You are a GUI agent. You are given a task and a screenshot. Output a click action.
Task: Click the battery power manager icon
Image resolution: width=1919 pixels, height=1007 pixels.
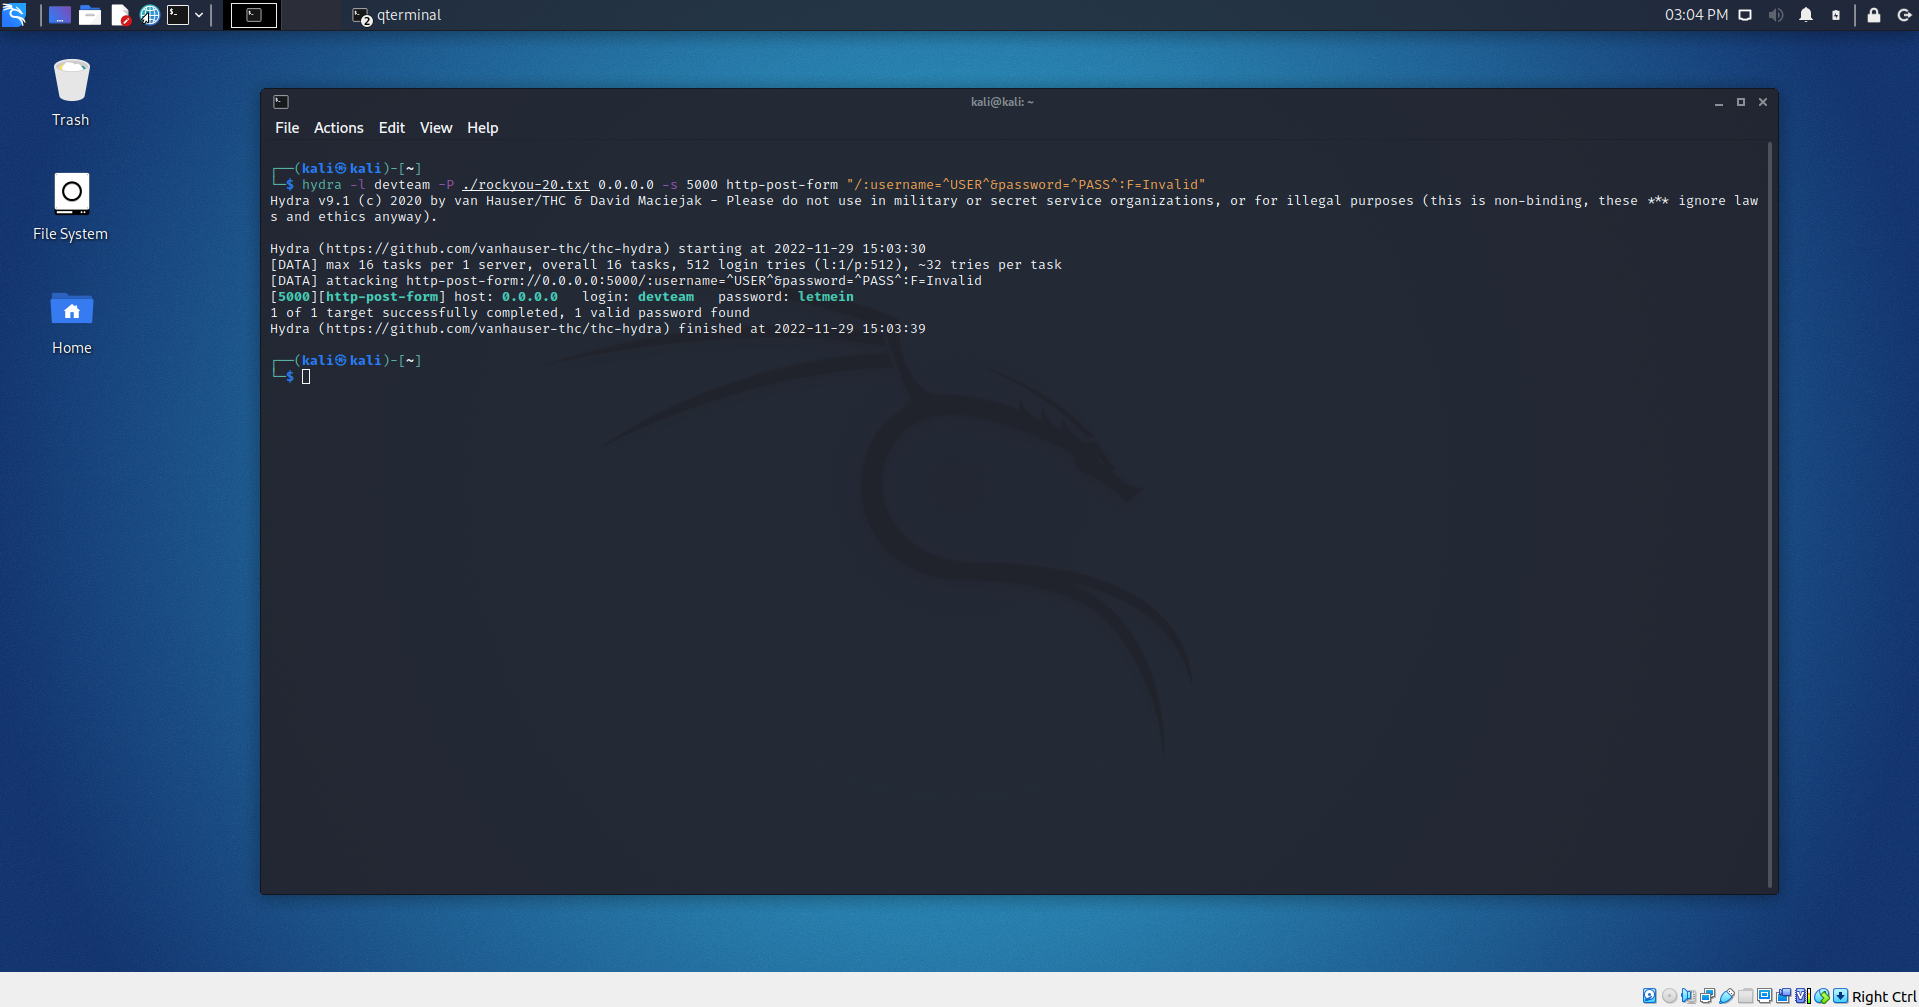(1836, 15)
